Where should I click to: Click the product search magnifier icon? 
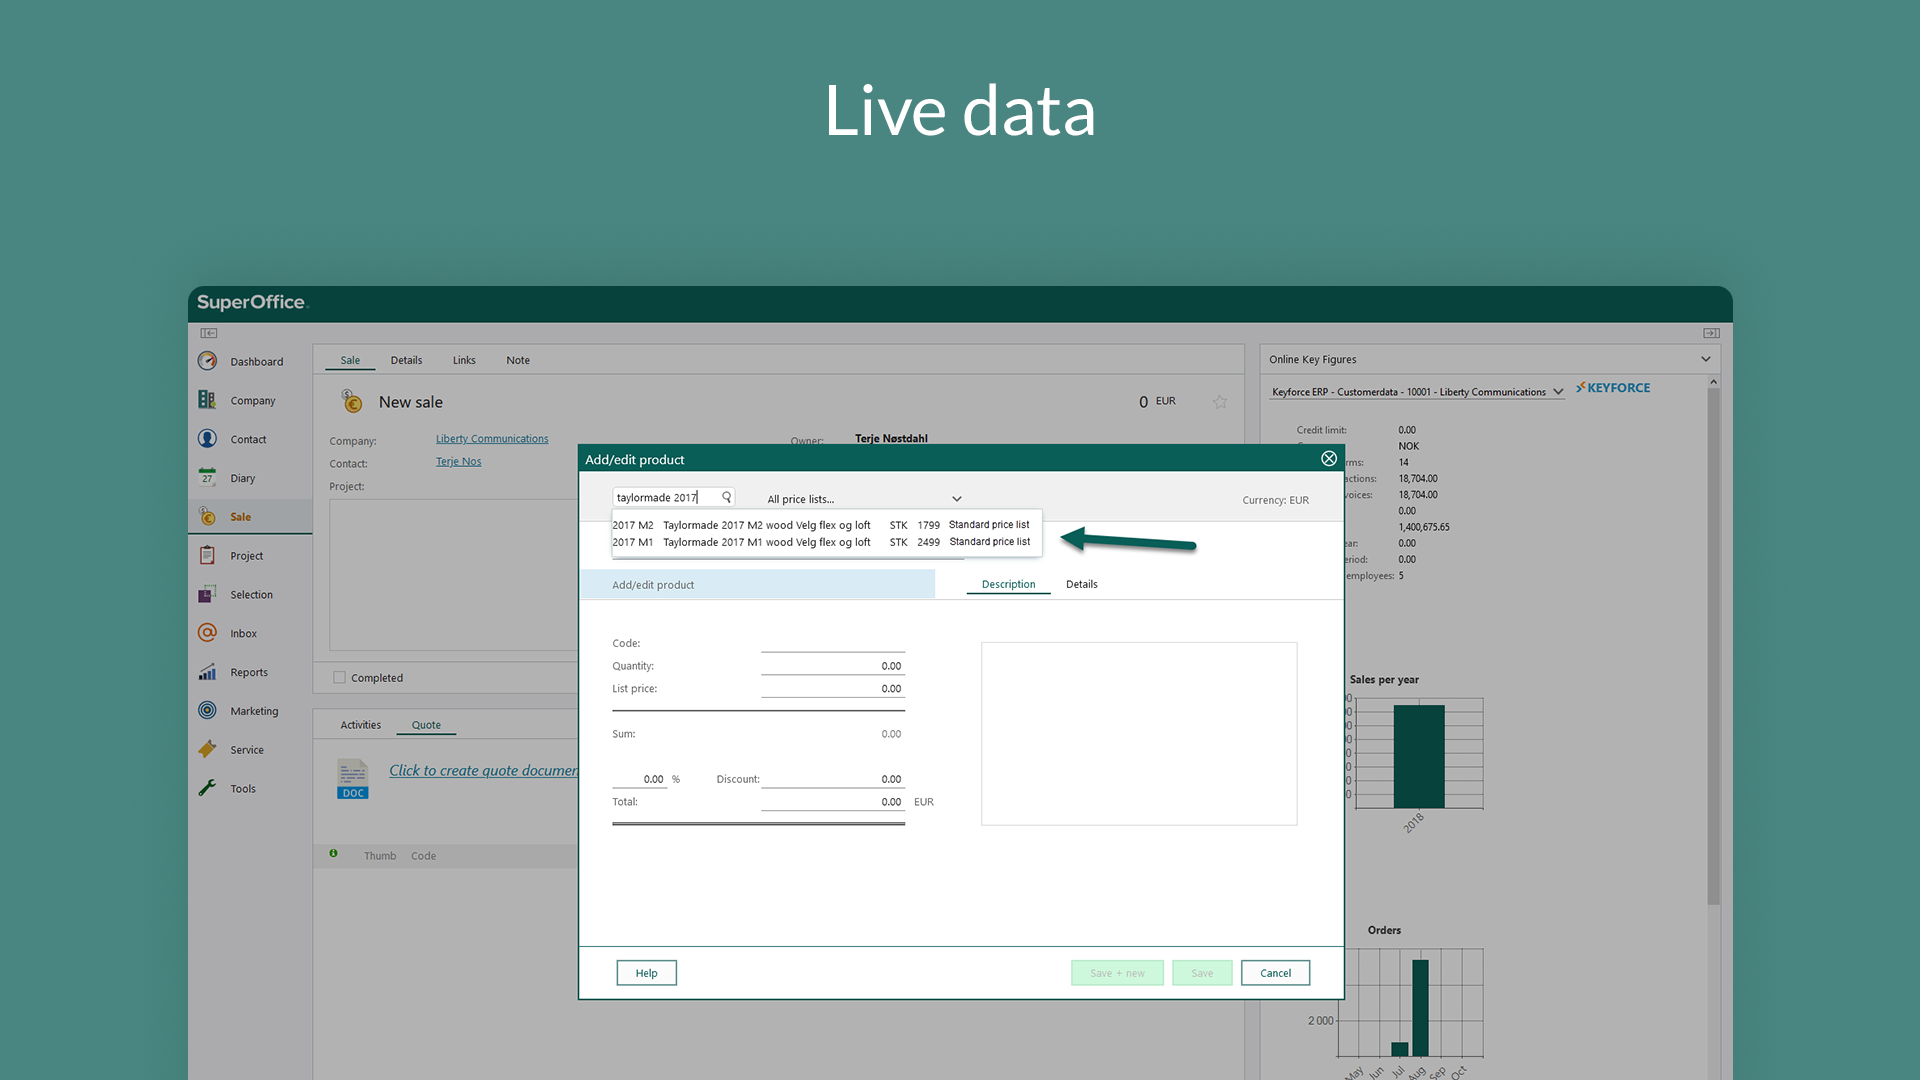(x=727, y=497)
